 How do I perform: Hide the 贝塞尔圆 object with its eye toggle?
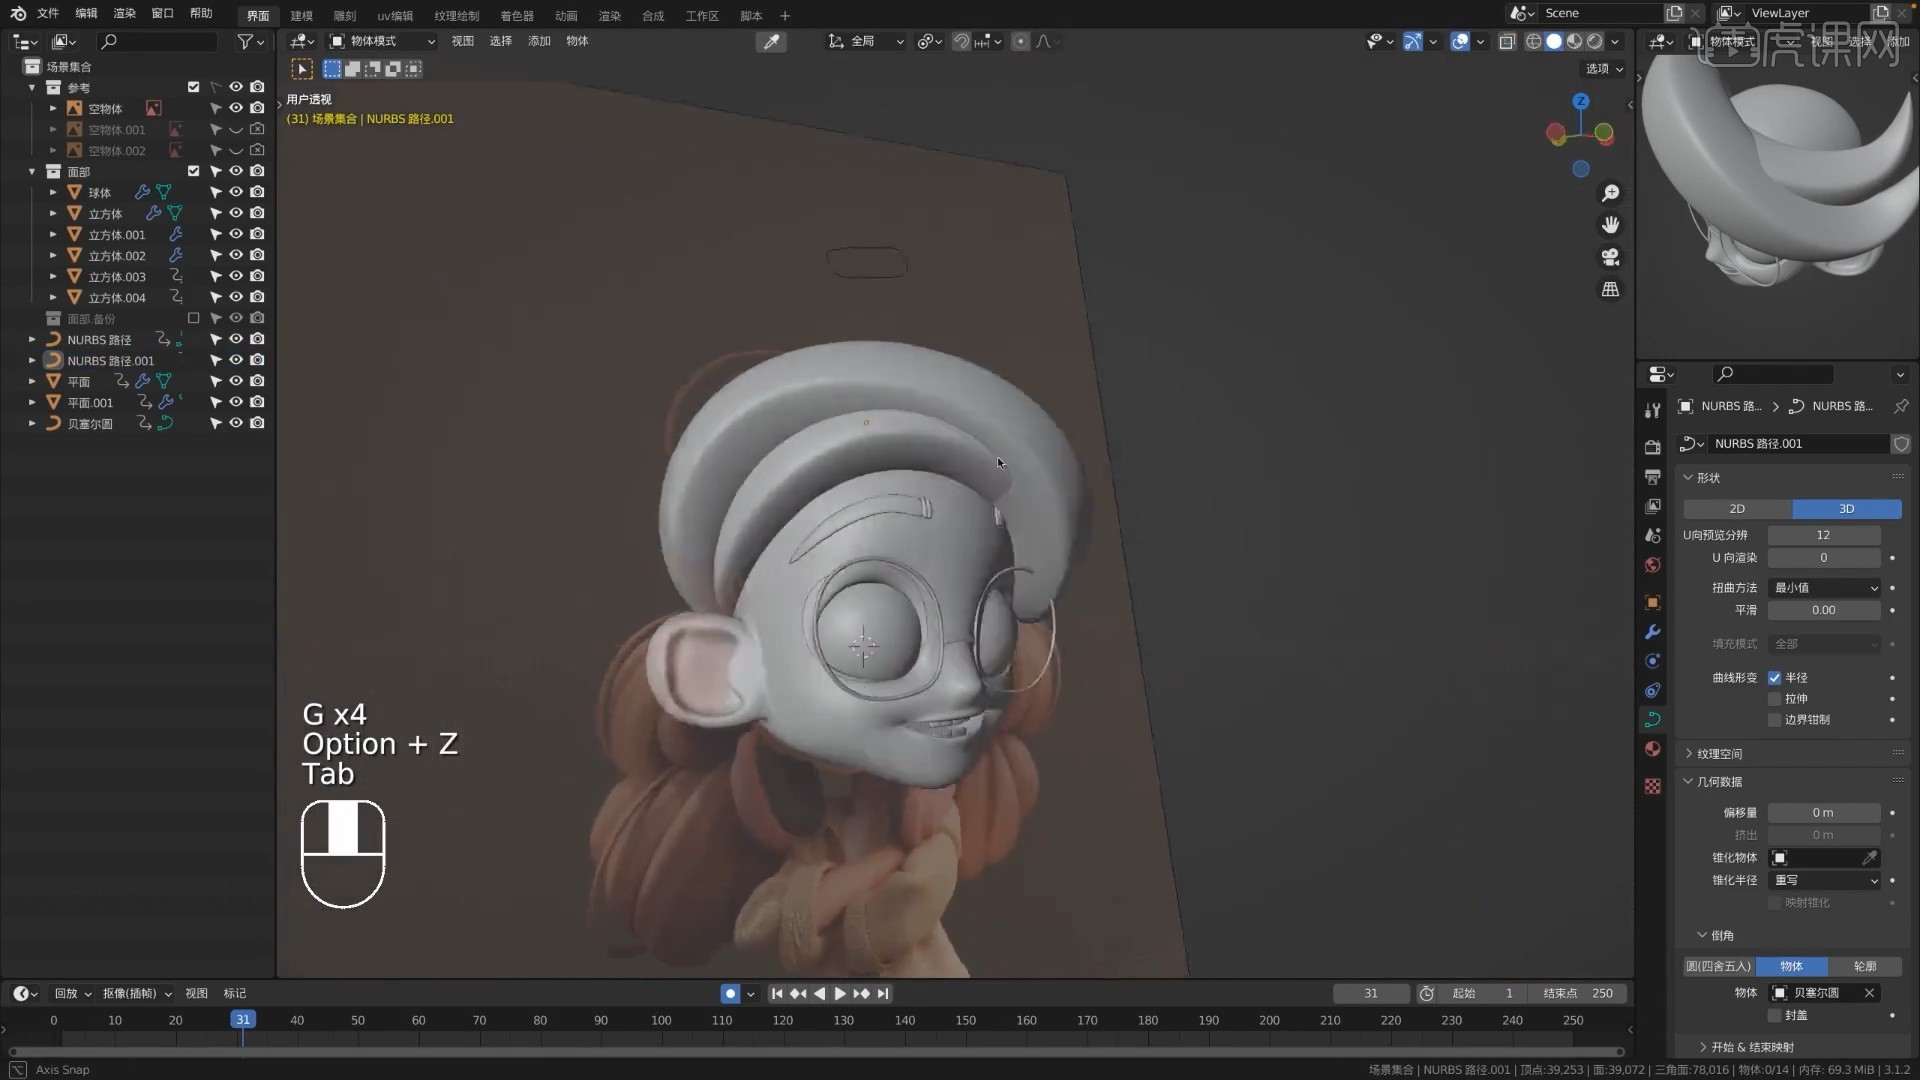click(236, 424)
